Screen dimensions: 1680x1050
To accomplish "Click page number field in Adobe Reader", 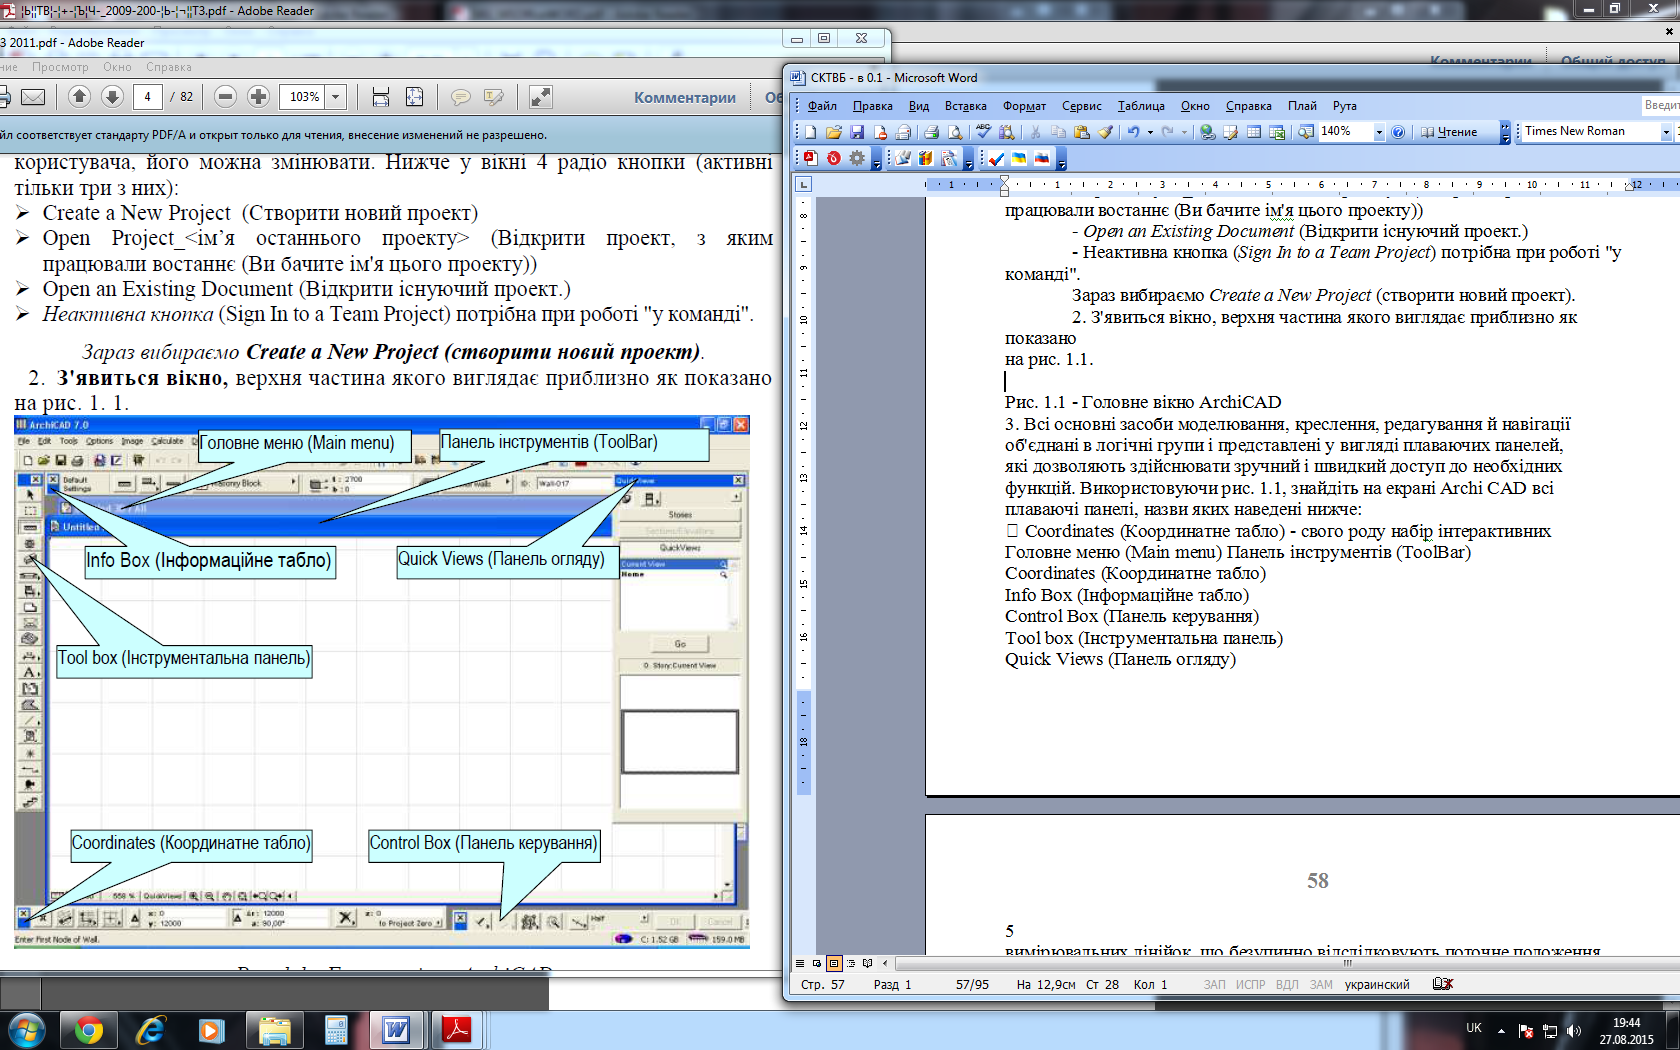I will [x=147, y=97].
